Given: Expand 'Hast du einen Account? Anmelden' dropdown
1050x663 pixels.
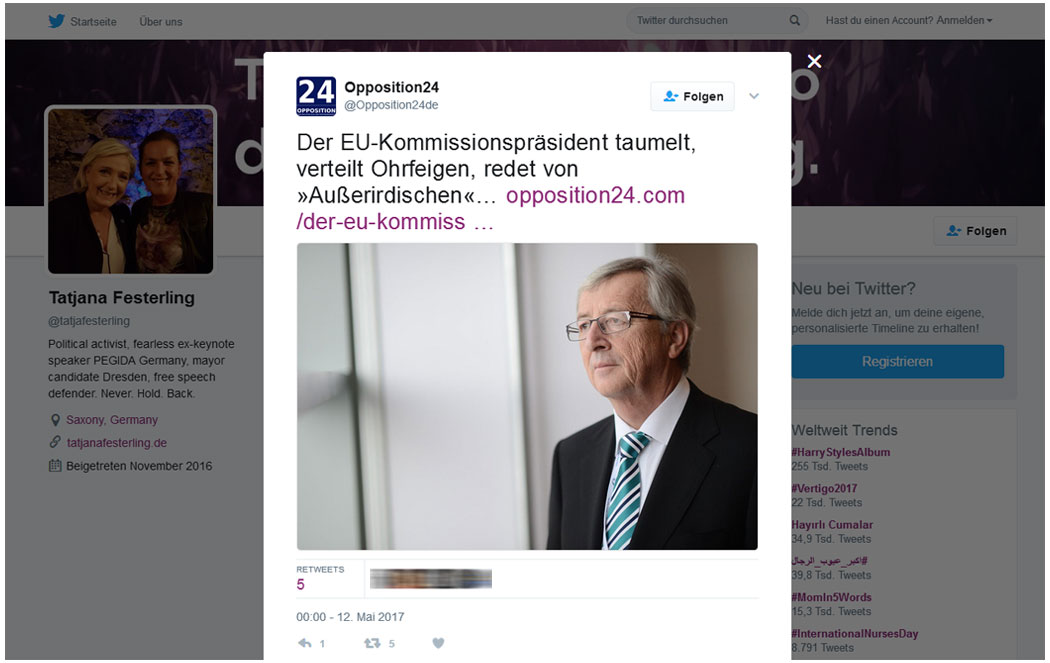Looking at the screenshot, I should [909, 21].
